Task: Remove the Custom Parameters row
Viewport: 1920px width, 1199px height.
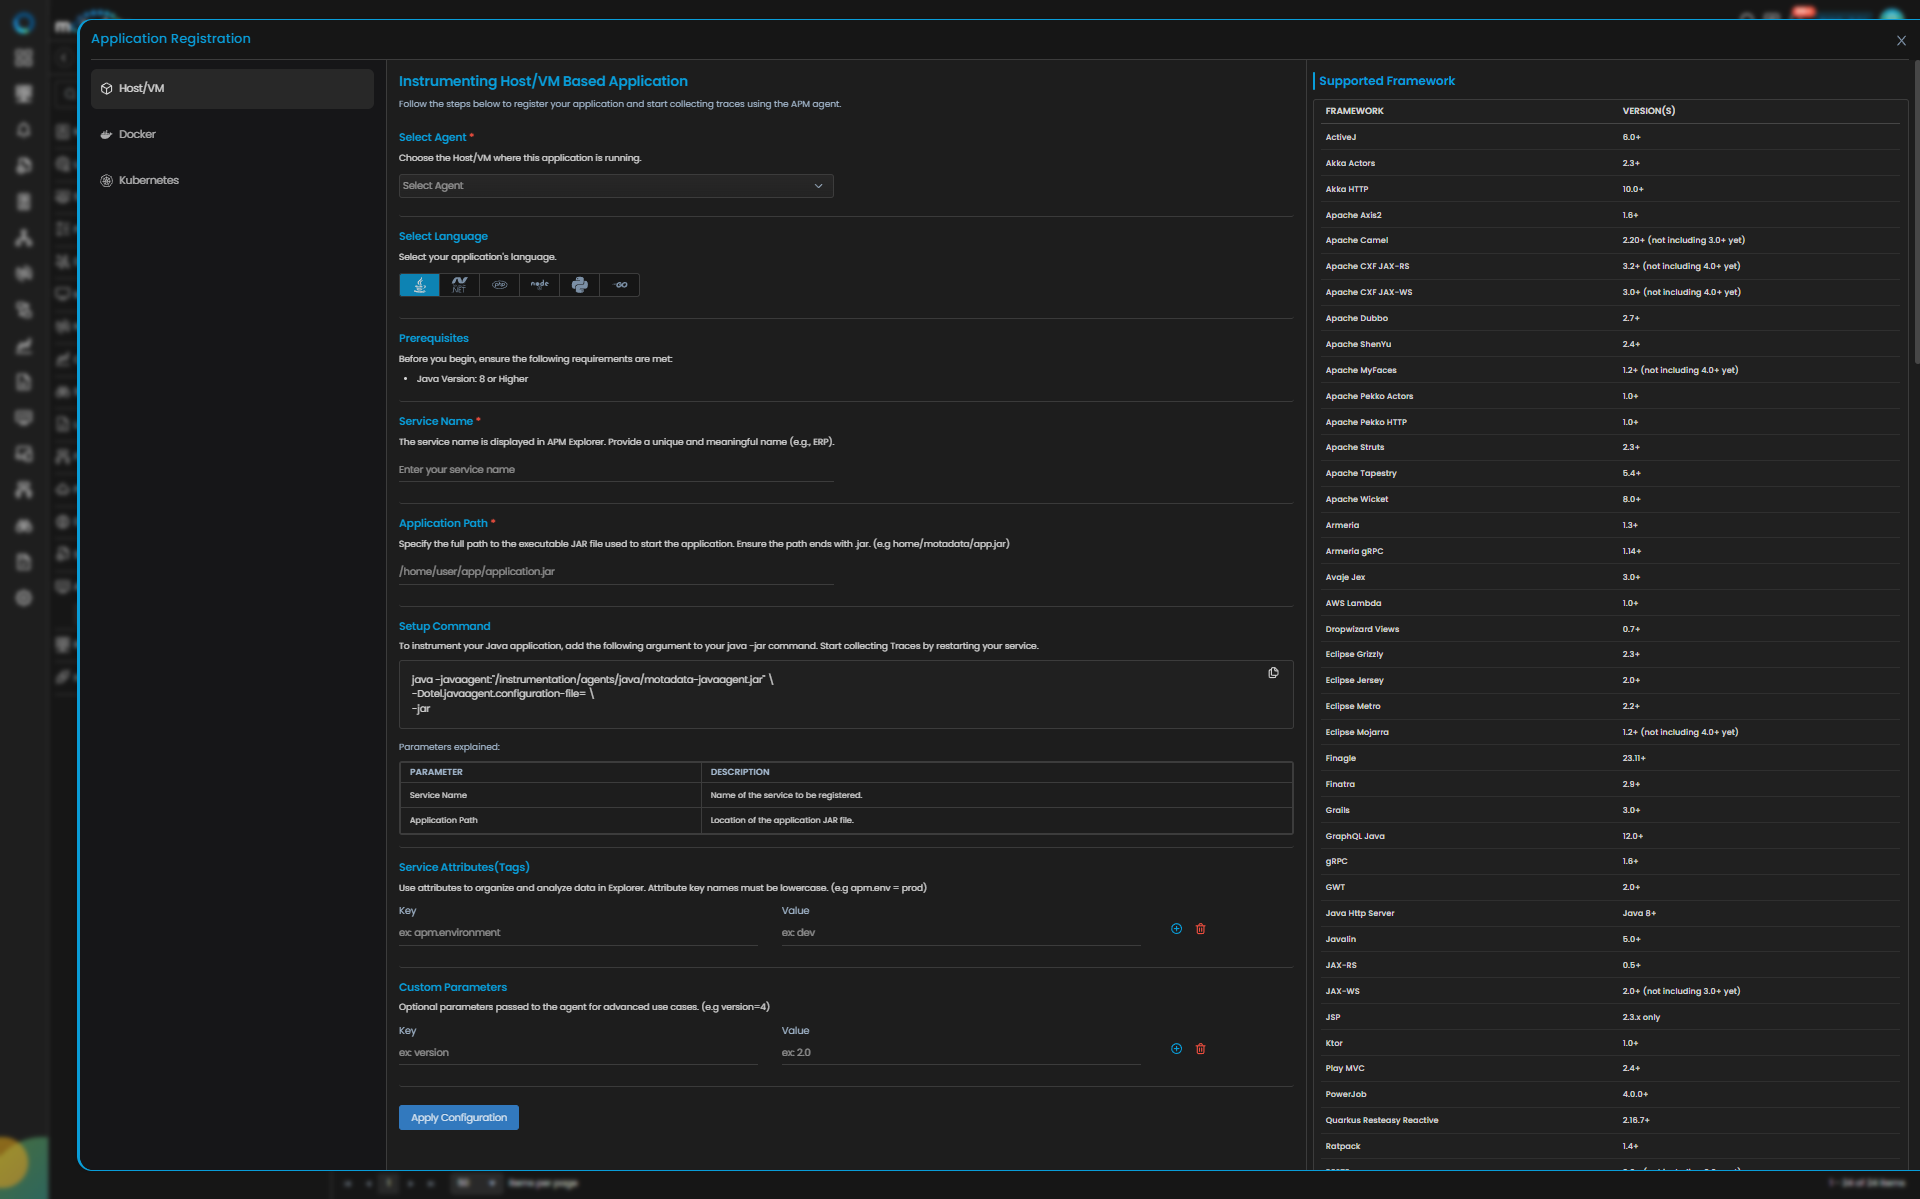Action: 1200,1049
